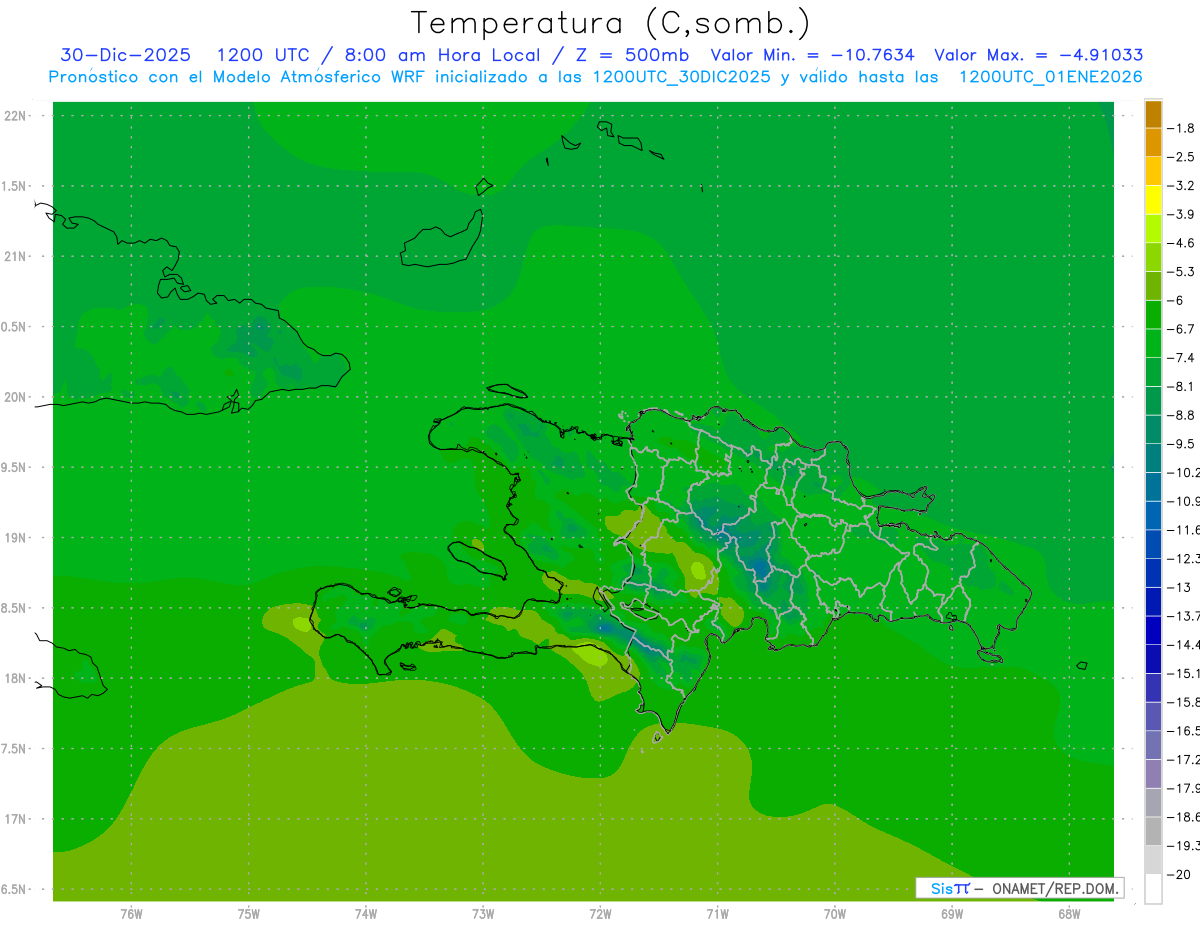Click the purple legend swatch above -17.9
1200x927 pixels.
click(1153, 774)
